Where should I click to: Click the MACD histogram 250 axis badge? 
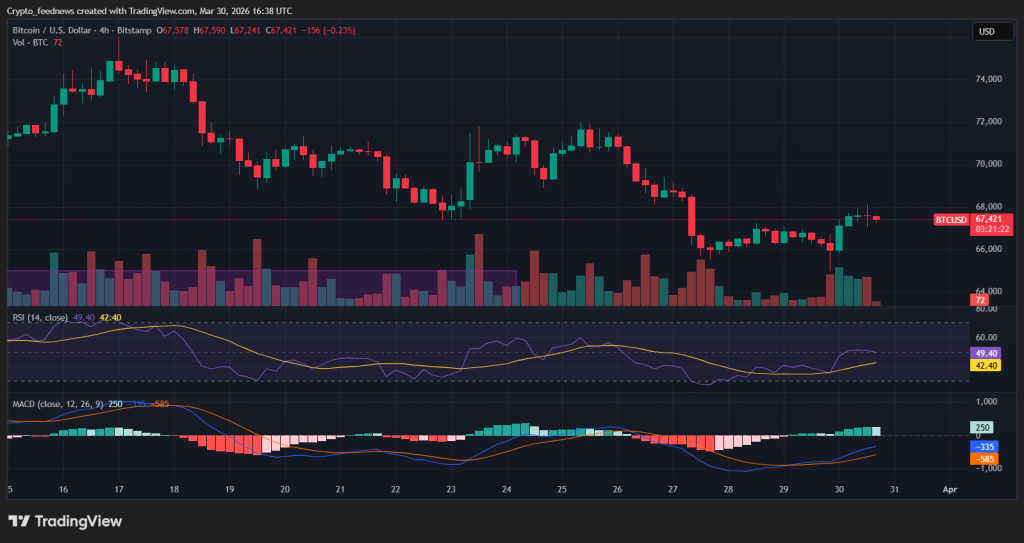click(981, 427)
